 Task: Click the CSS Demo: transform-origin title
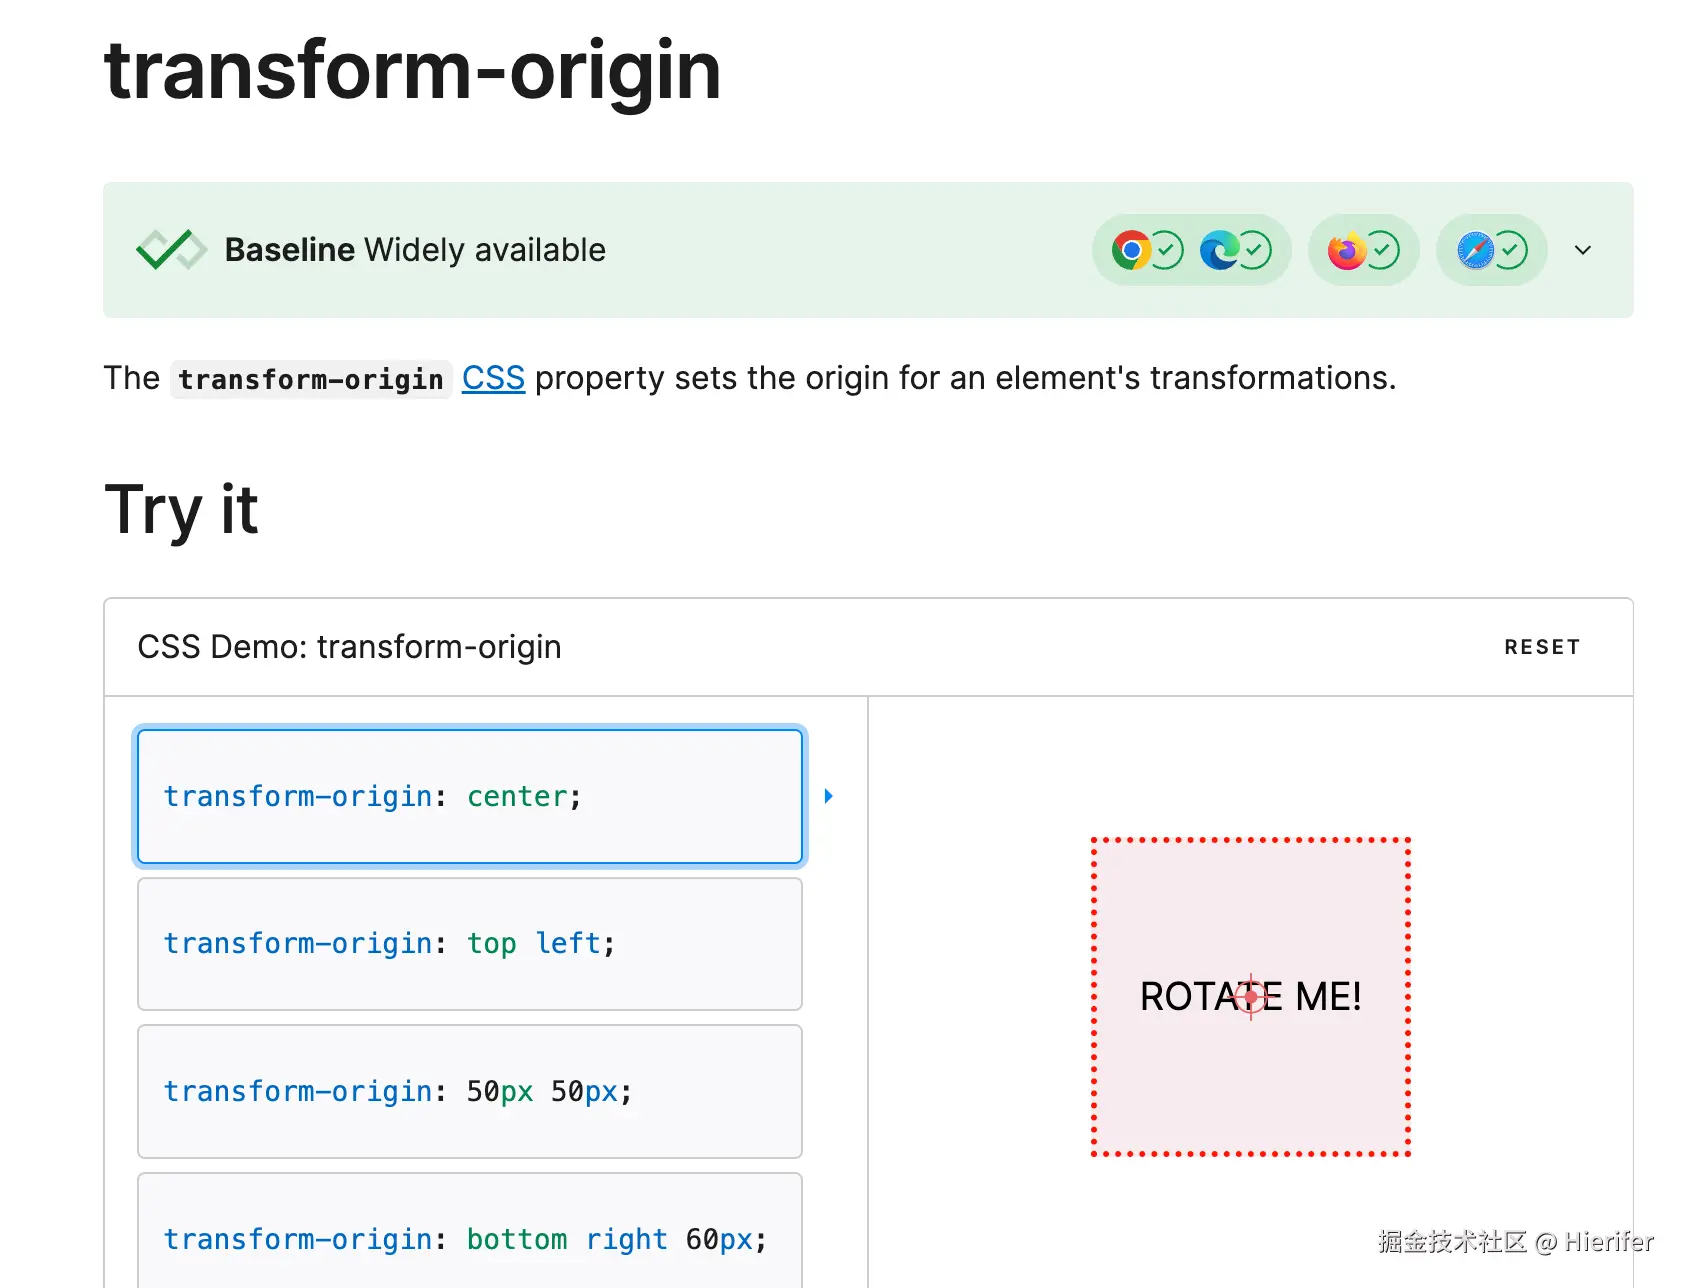pos(349,647)
